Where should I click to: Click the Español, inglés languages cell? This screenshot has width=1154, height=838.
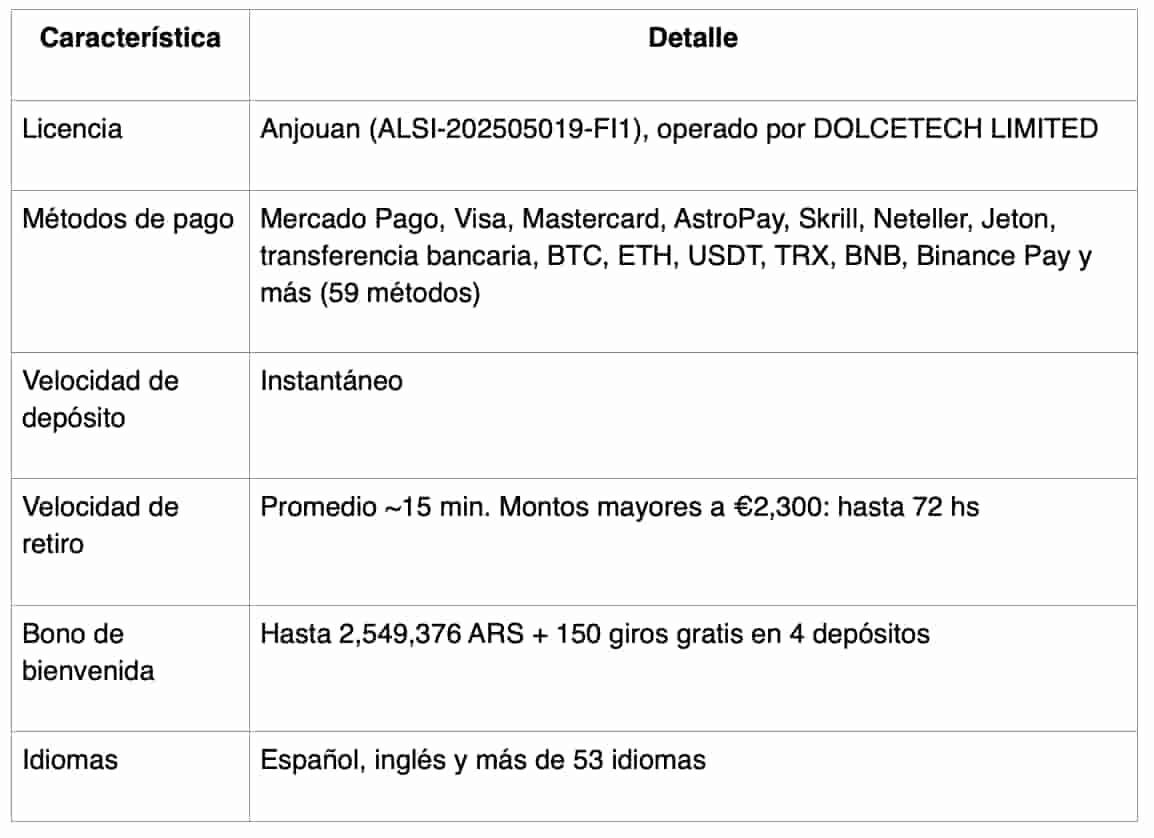(482, 760)
